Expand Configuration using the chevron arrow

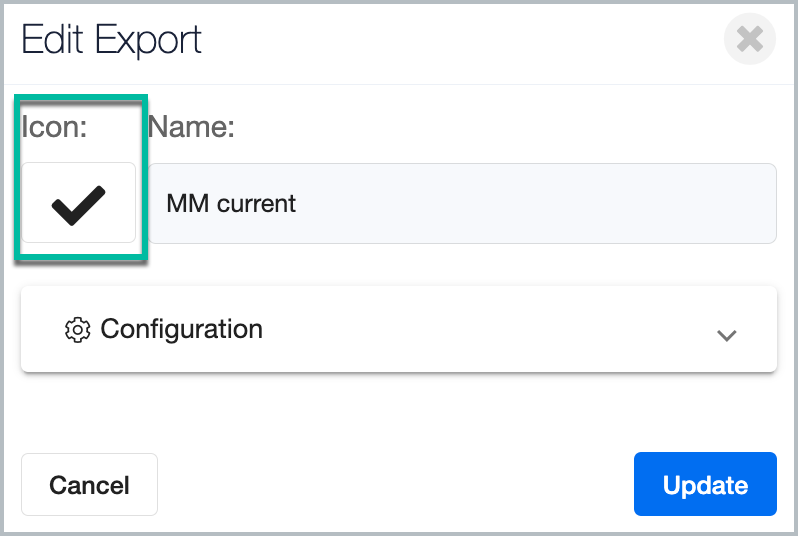pyautogui.click(x=726, y=335)
